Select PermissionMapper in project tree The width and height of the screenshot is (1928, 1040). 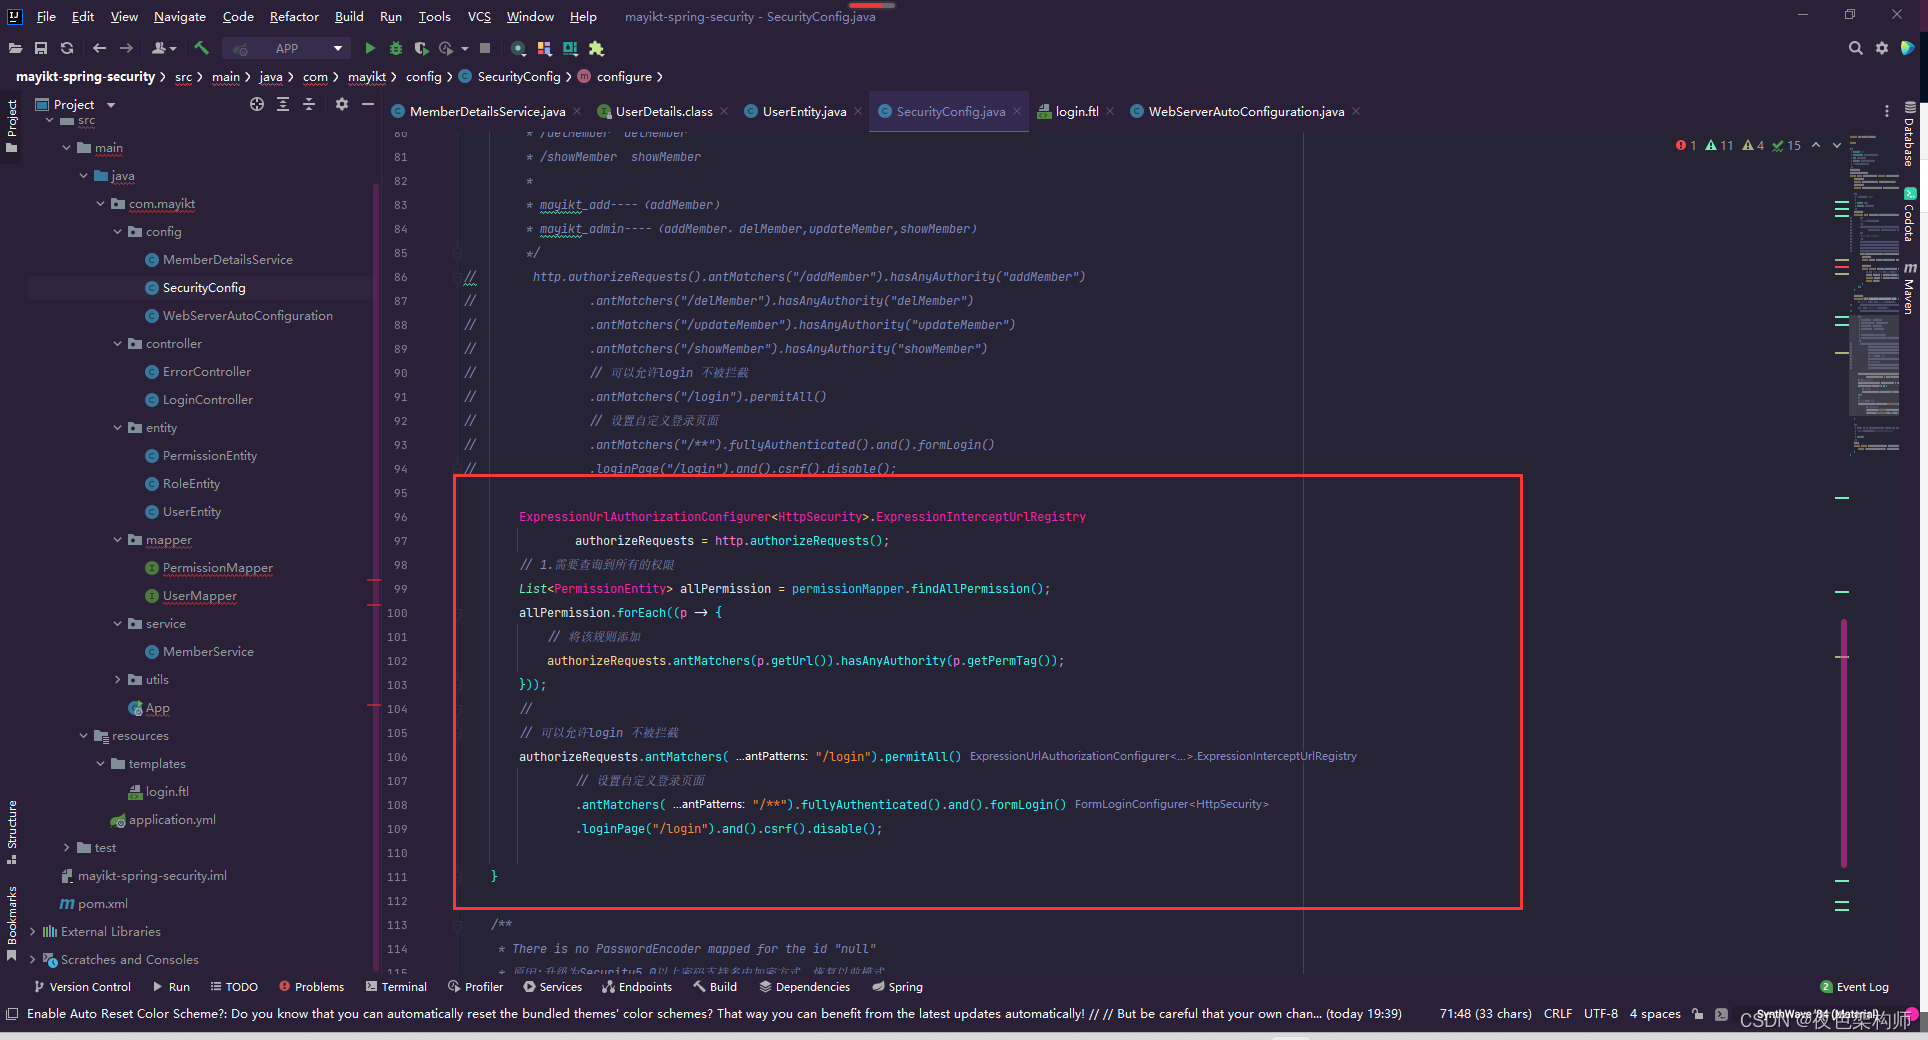218,567
